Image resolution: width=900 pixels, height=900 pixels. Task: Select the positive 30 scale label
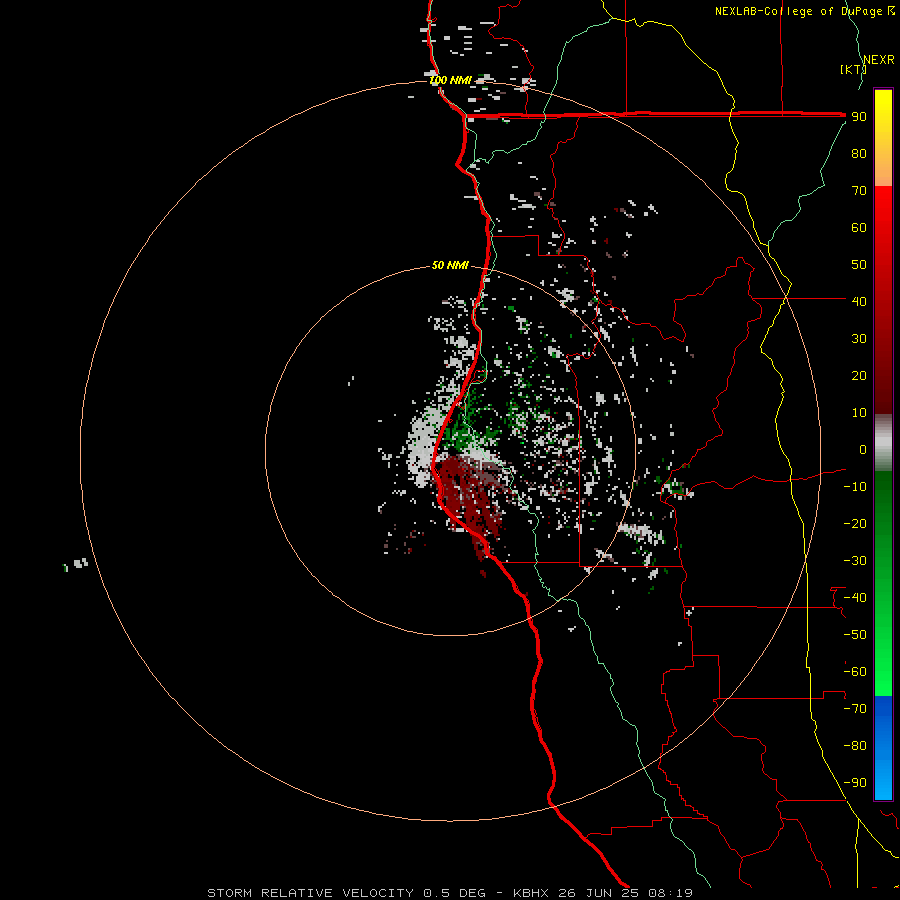(x=859, y=339)
